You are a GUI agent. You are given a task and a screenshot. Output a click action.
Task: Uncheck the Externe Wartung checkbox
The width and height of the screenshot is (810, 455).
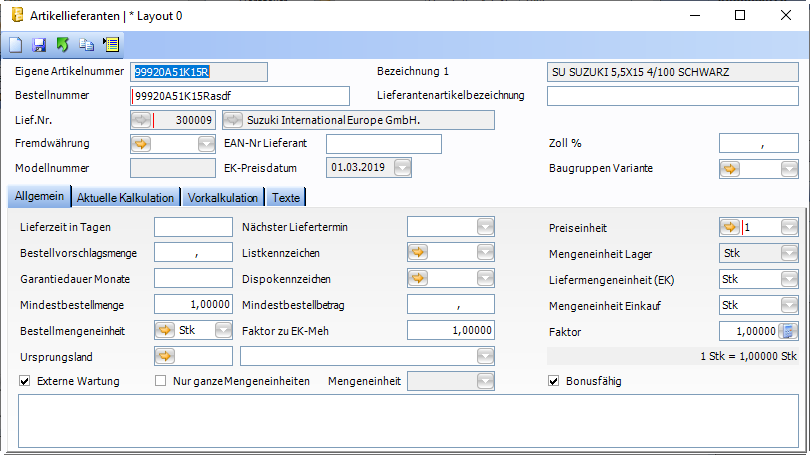(x=26, y=380)
